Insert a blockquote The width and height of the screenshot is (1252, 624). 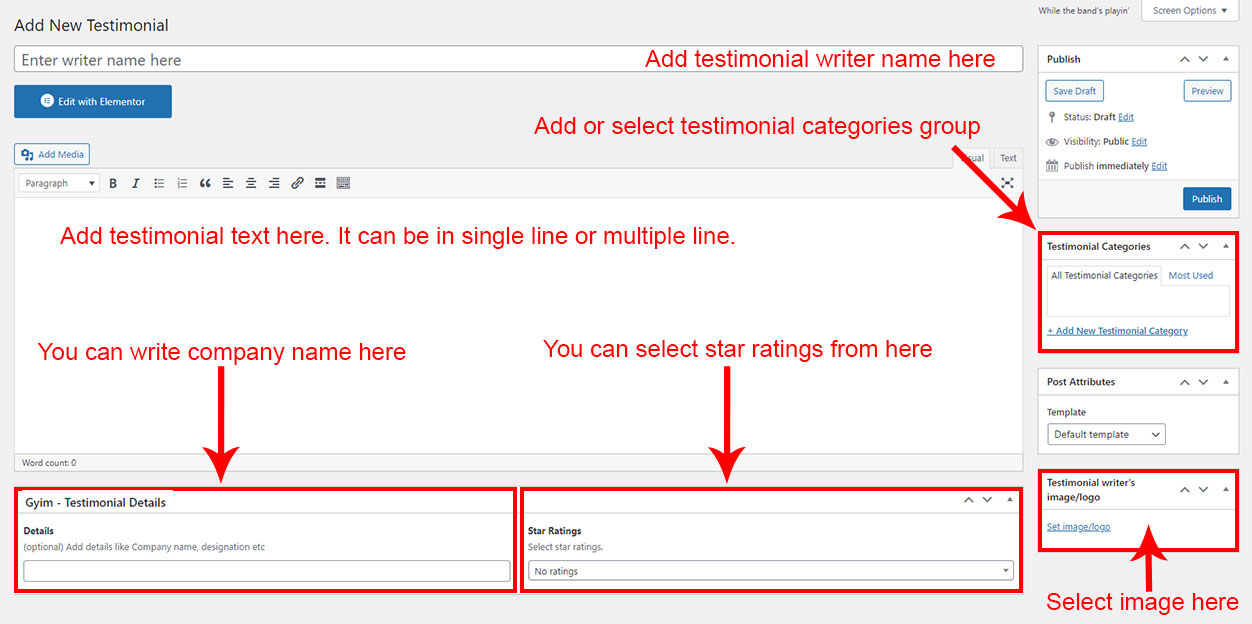point(205,184)
